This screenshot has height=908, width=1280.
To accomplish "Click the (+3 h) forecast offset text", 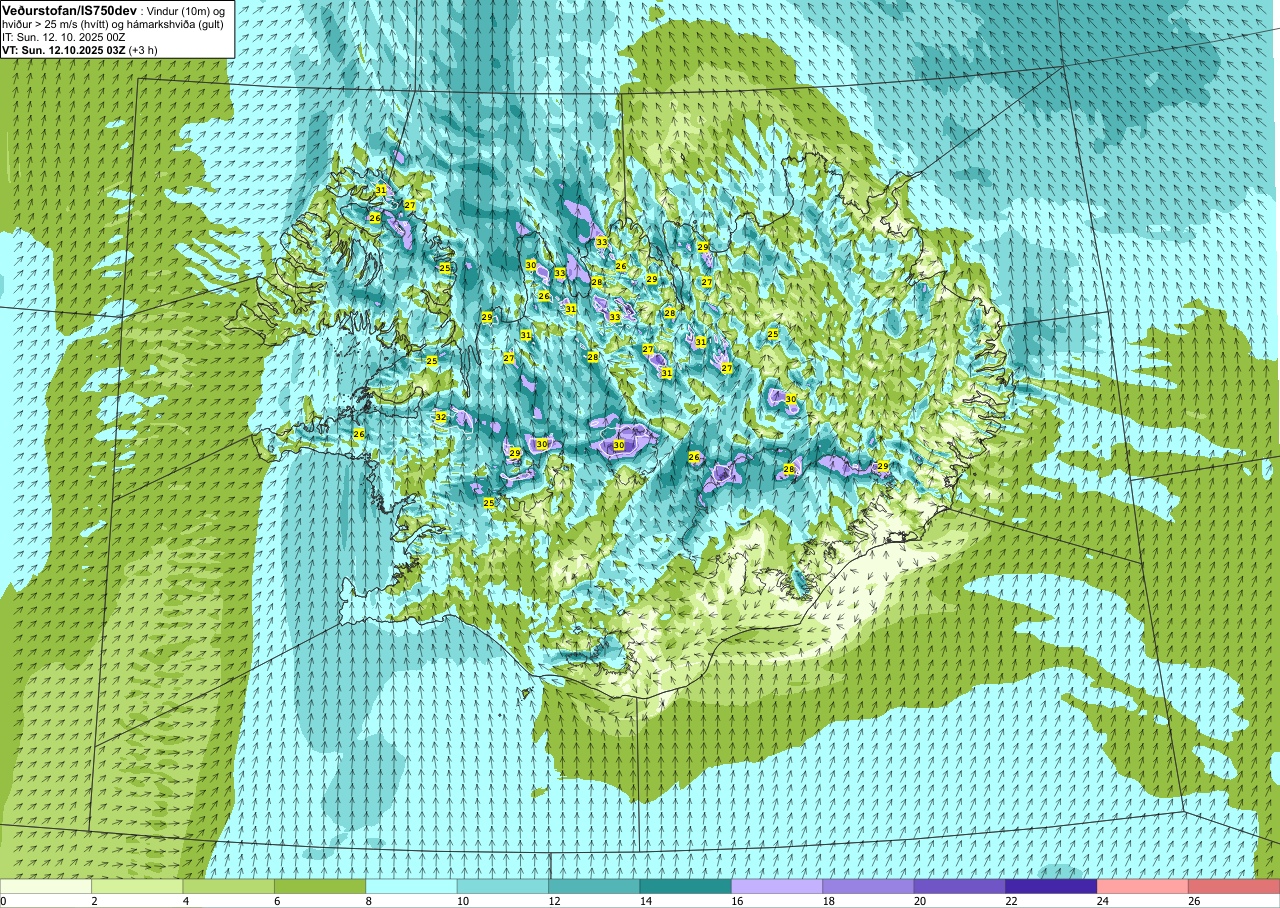I will [144, 49].
